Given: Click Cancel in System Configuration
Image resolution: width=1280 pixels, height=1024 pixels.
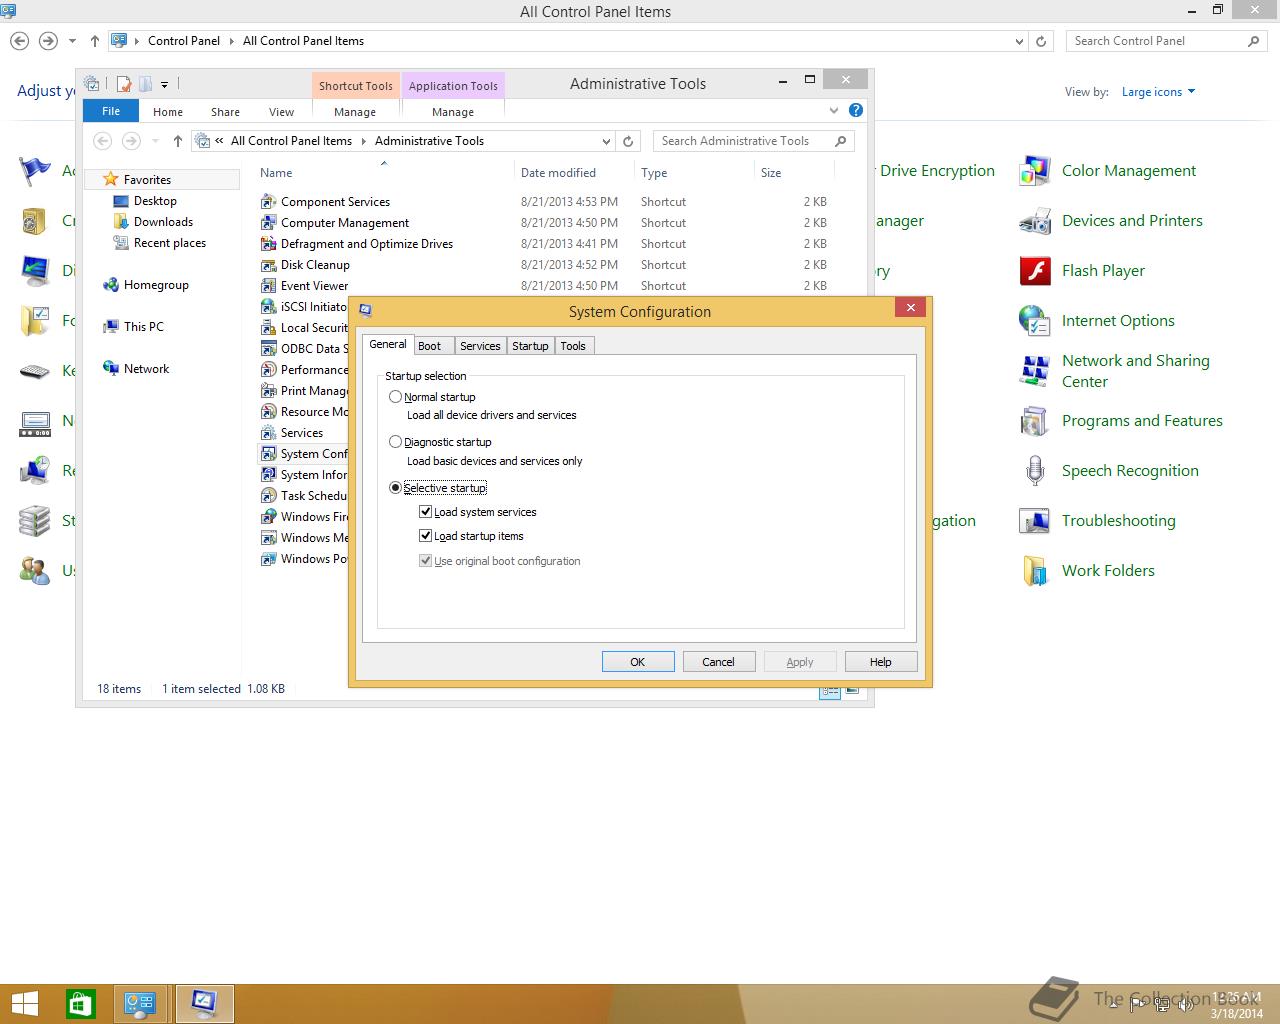Looking at the screenshot, I should (x=718, y=662).
